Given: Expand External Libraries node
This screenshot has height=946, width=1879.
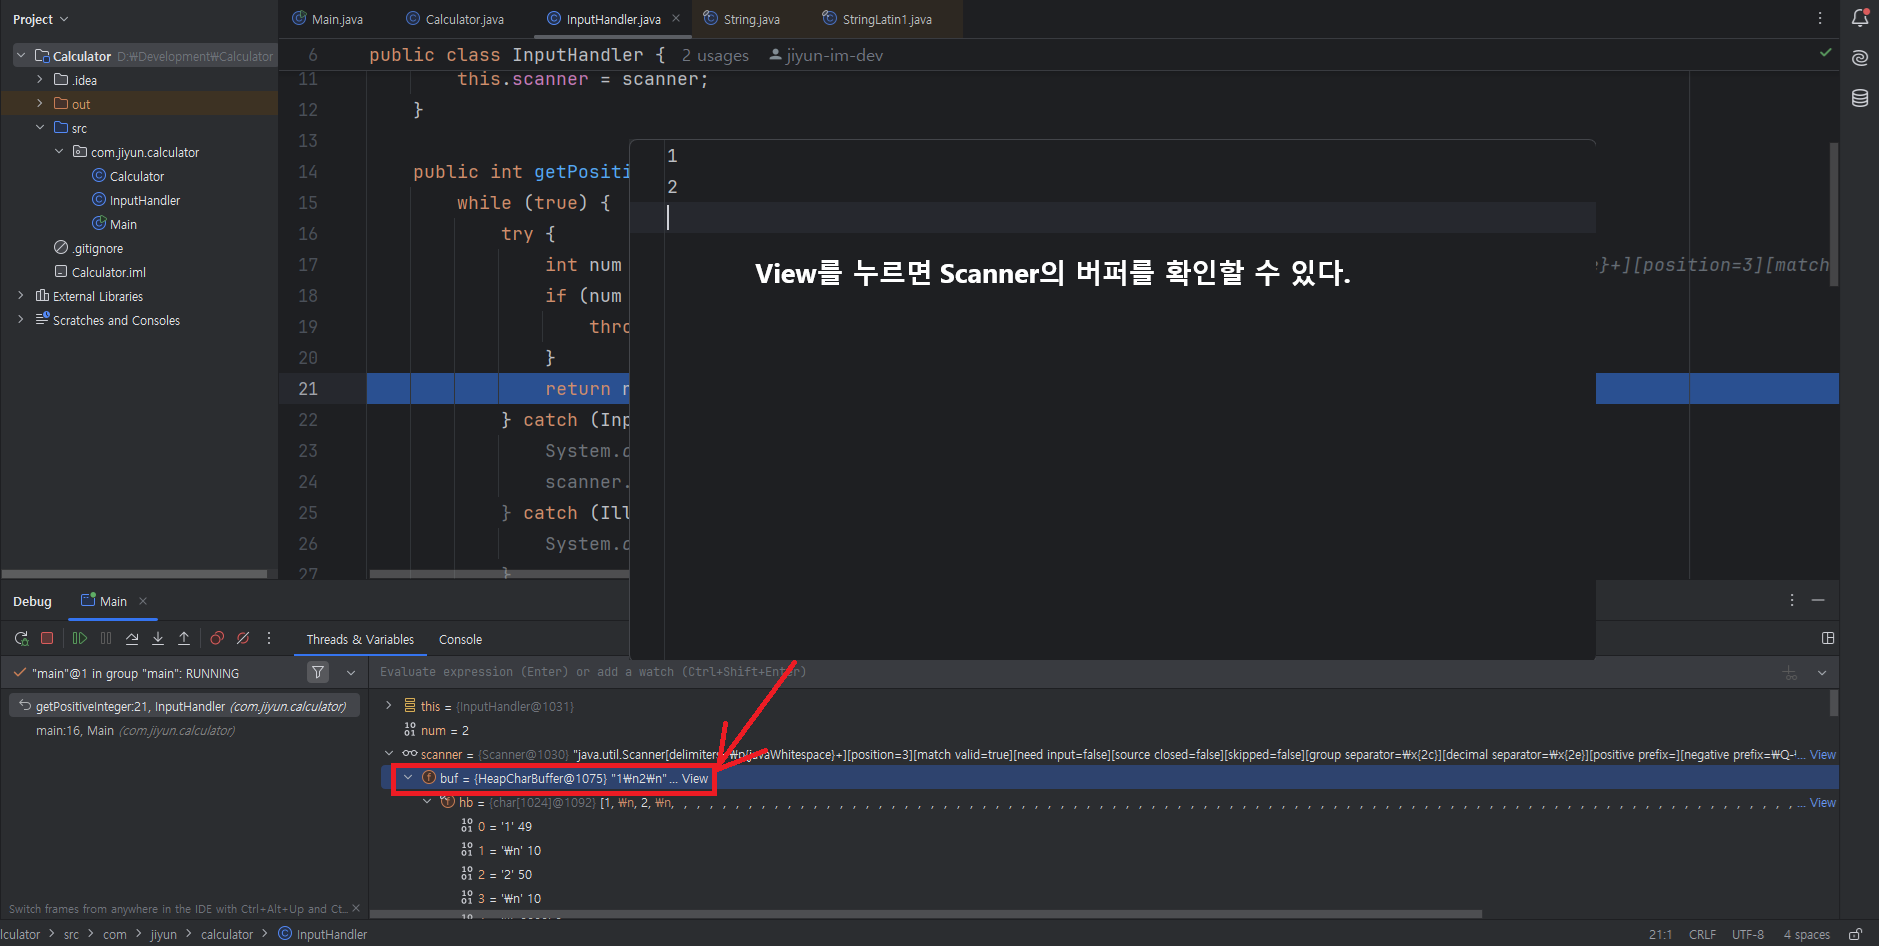Looking at the screenshot, I should (20, 295).
